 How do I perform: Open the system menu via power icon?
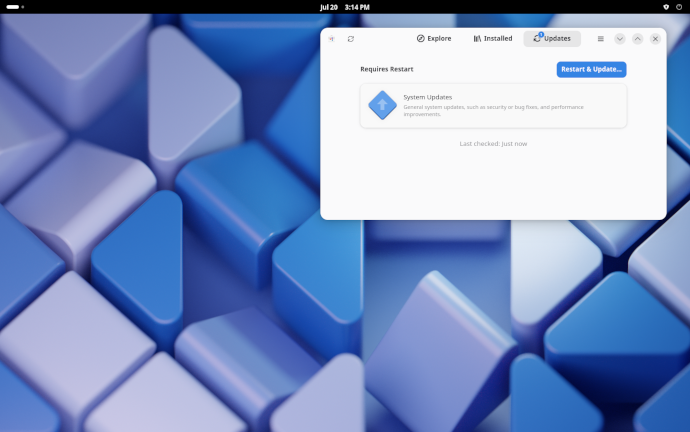click(x=678, y=6)
